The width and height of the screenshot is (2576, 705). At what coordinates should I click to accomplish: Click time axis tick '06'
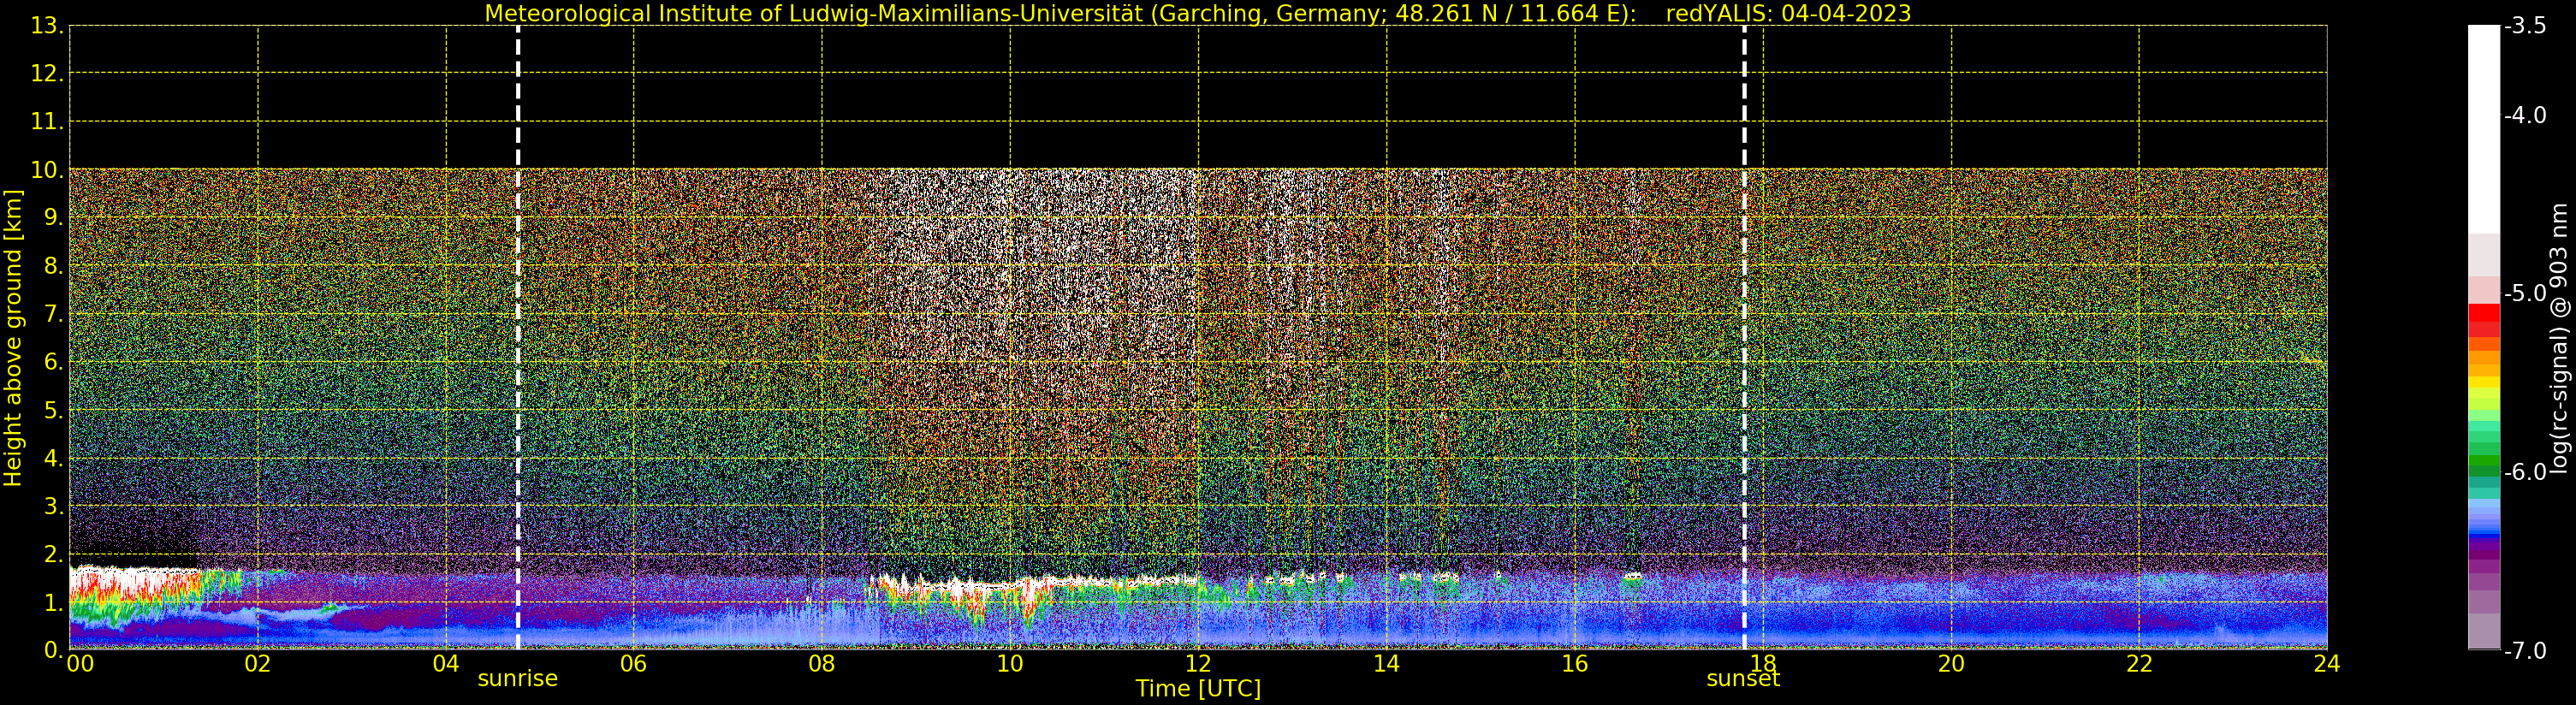click(x=634, y=664)
